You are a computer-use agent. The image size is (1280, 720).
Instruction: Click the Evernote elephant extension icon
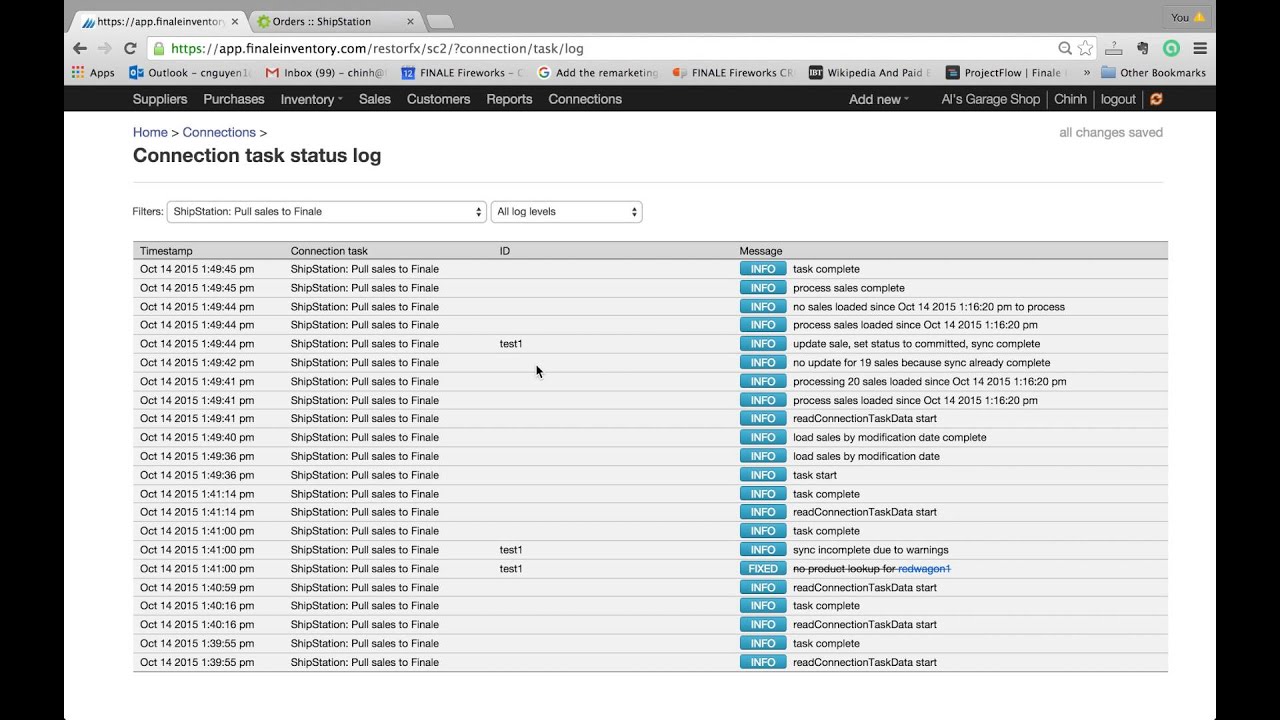(x=1142, y=48)
